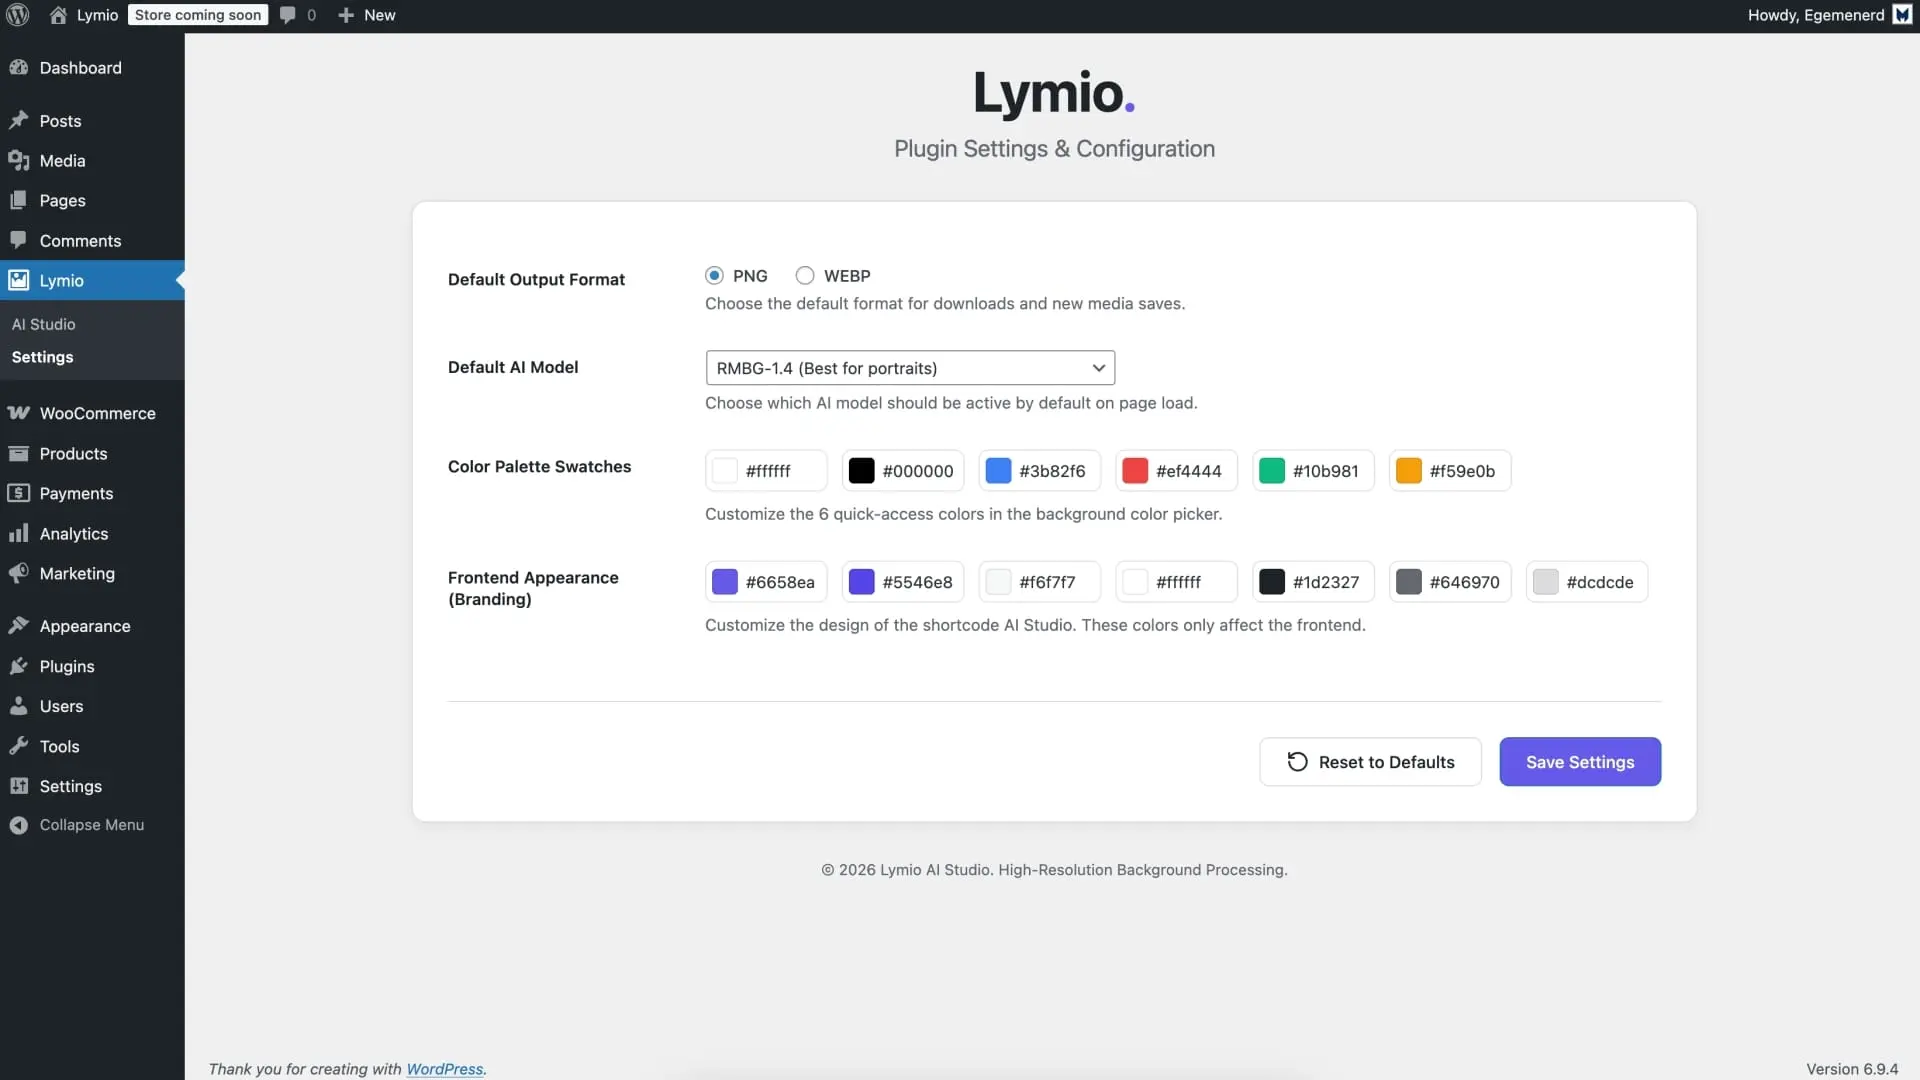1920x1080 pixels.
Task: Select the PNG output format
Action: pyautogui.click(x=714, y=275)
